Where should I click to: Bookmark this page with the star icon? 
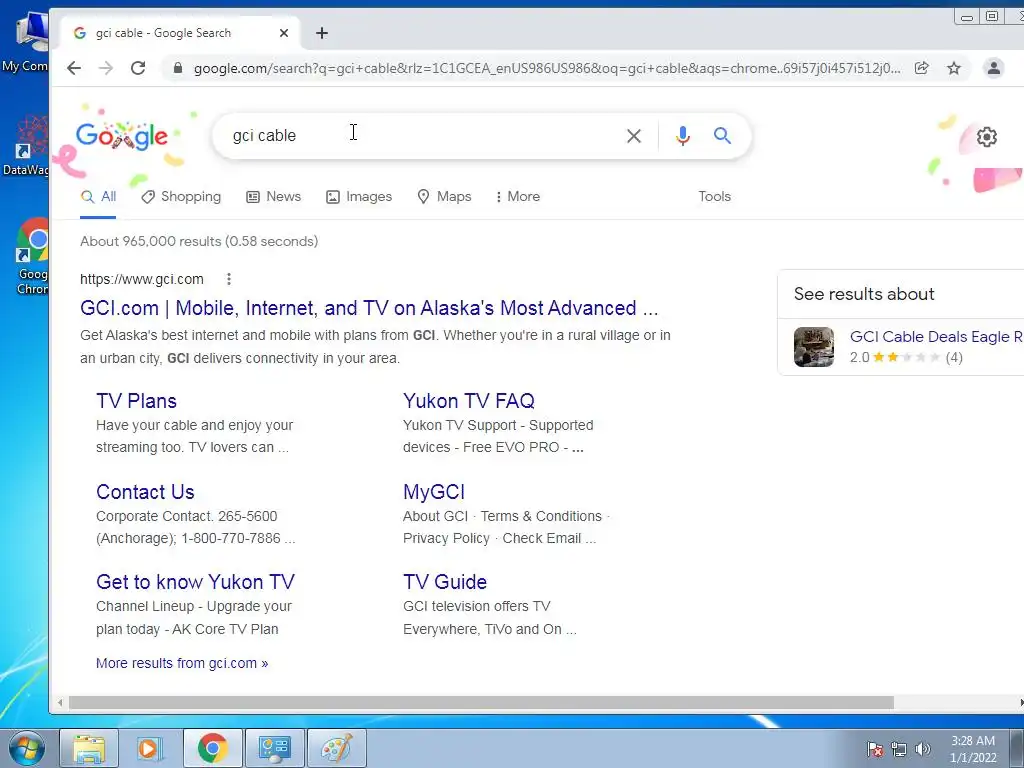(x=954, y=68)
